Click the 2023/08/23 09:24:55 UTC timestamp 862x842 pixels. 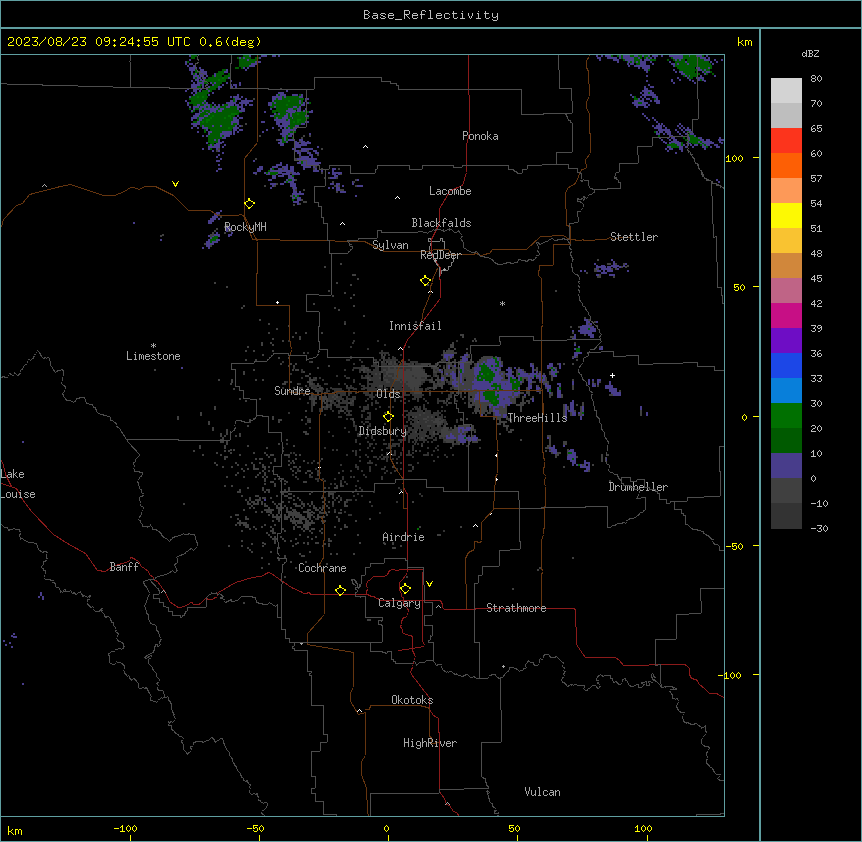point(98,42)
